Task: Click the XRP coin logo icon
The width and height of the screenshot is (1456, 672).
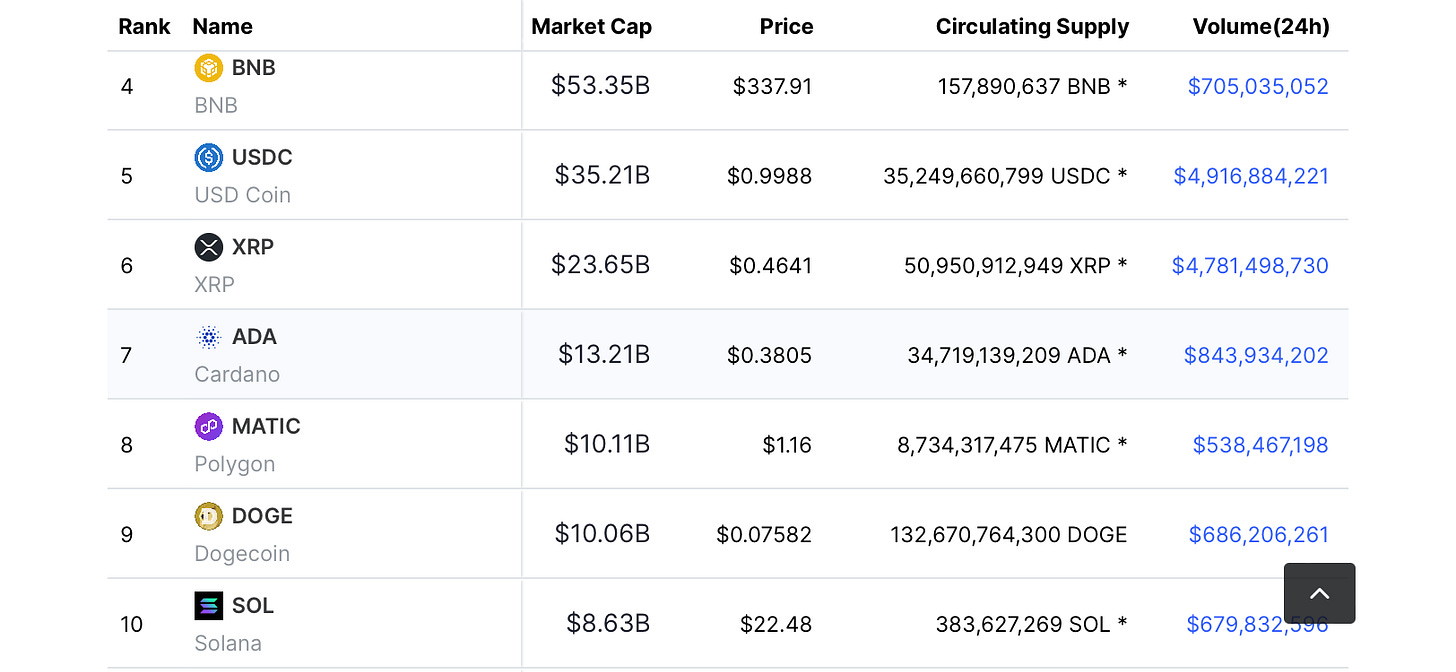Action: pyautogui.click(x=208, y=247)
